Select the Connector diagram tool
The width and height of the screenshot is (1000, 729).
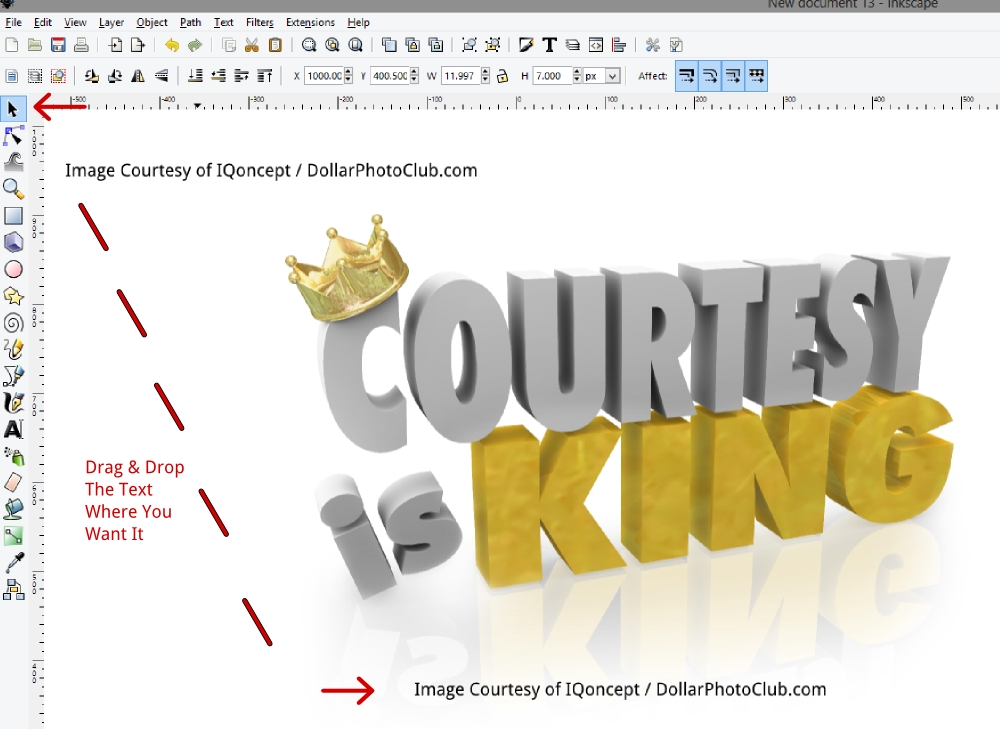tap(13, 589)
